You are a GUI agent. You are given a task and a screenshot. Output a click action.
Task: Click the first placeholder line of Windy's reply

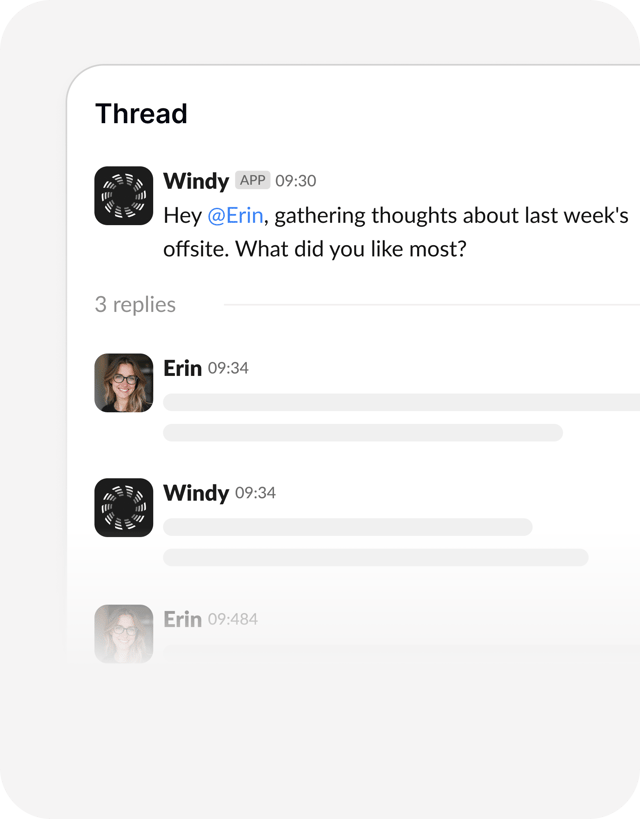(x=347, y=527)
